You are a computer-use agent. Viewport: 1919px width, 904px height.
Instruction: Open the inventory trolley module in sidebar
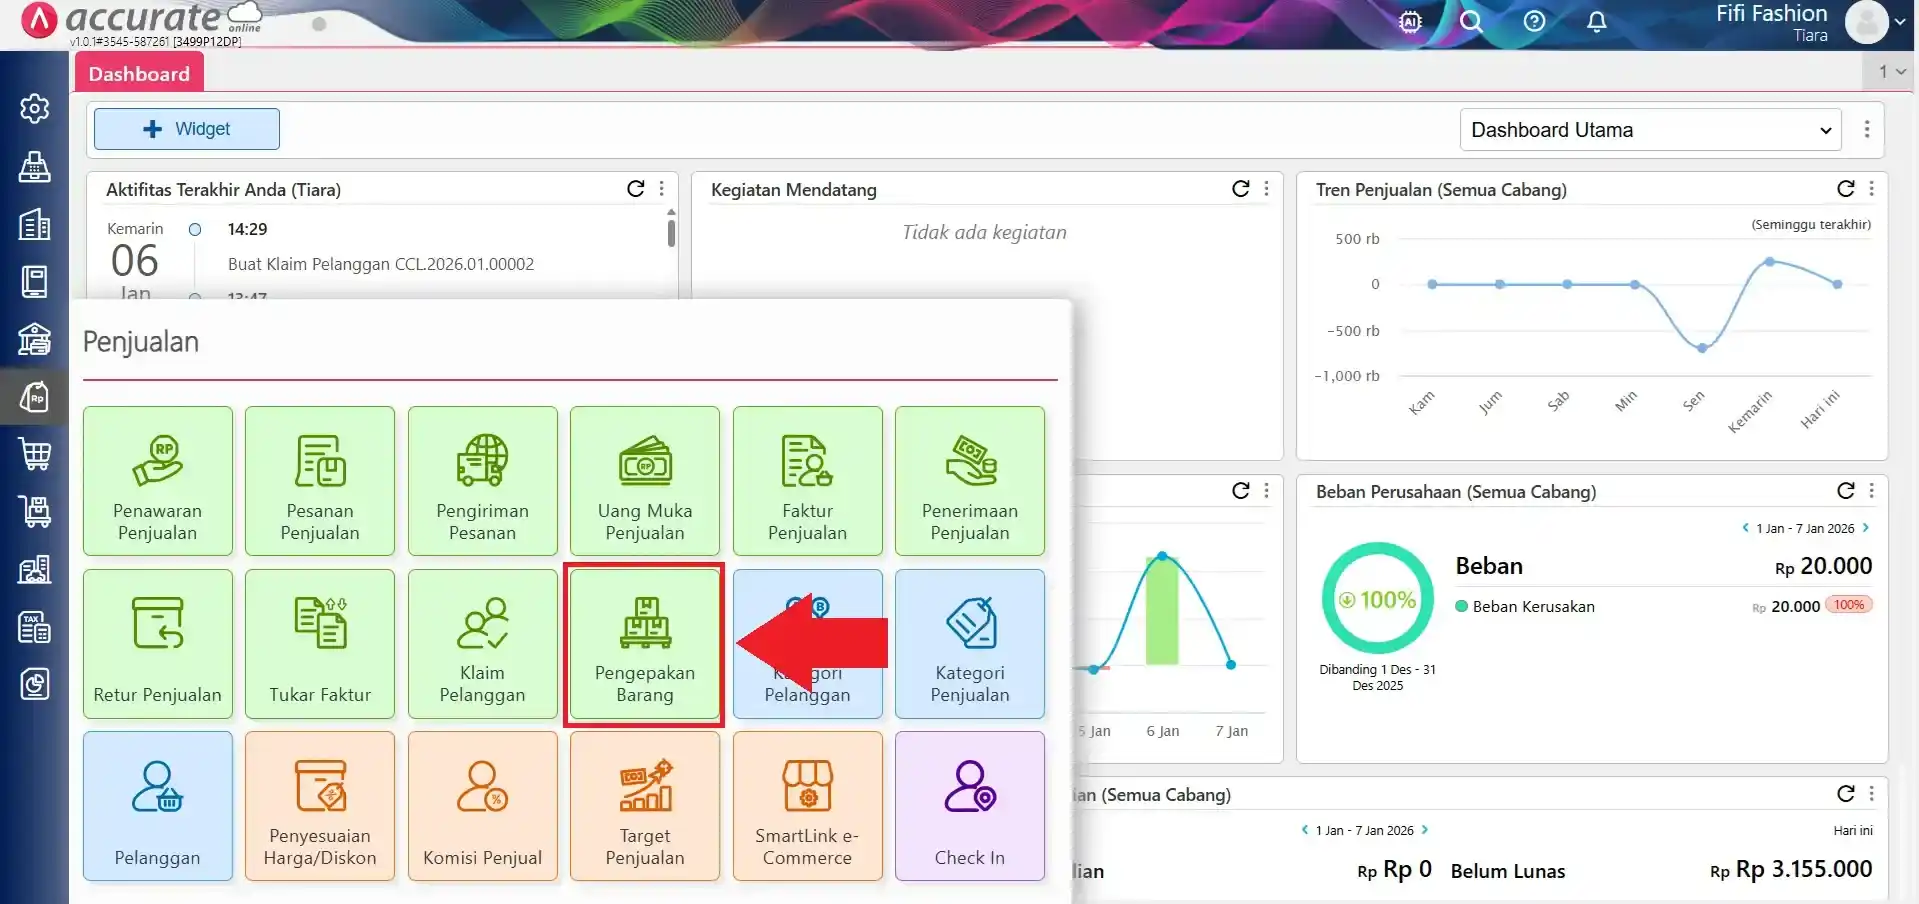click(x=35, y=512)
